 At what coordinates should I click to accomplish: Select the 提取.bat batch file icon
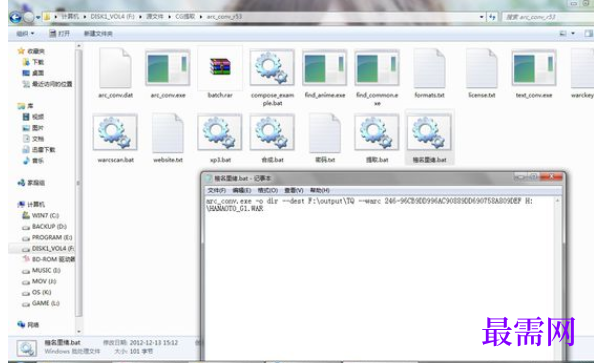coord(377,133)
